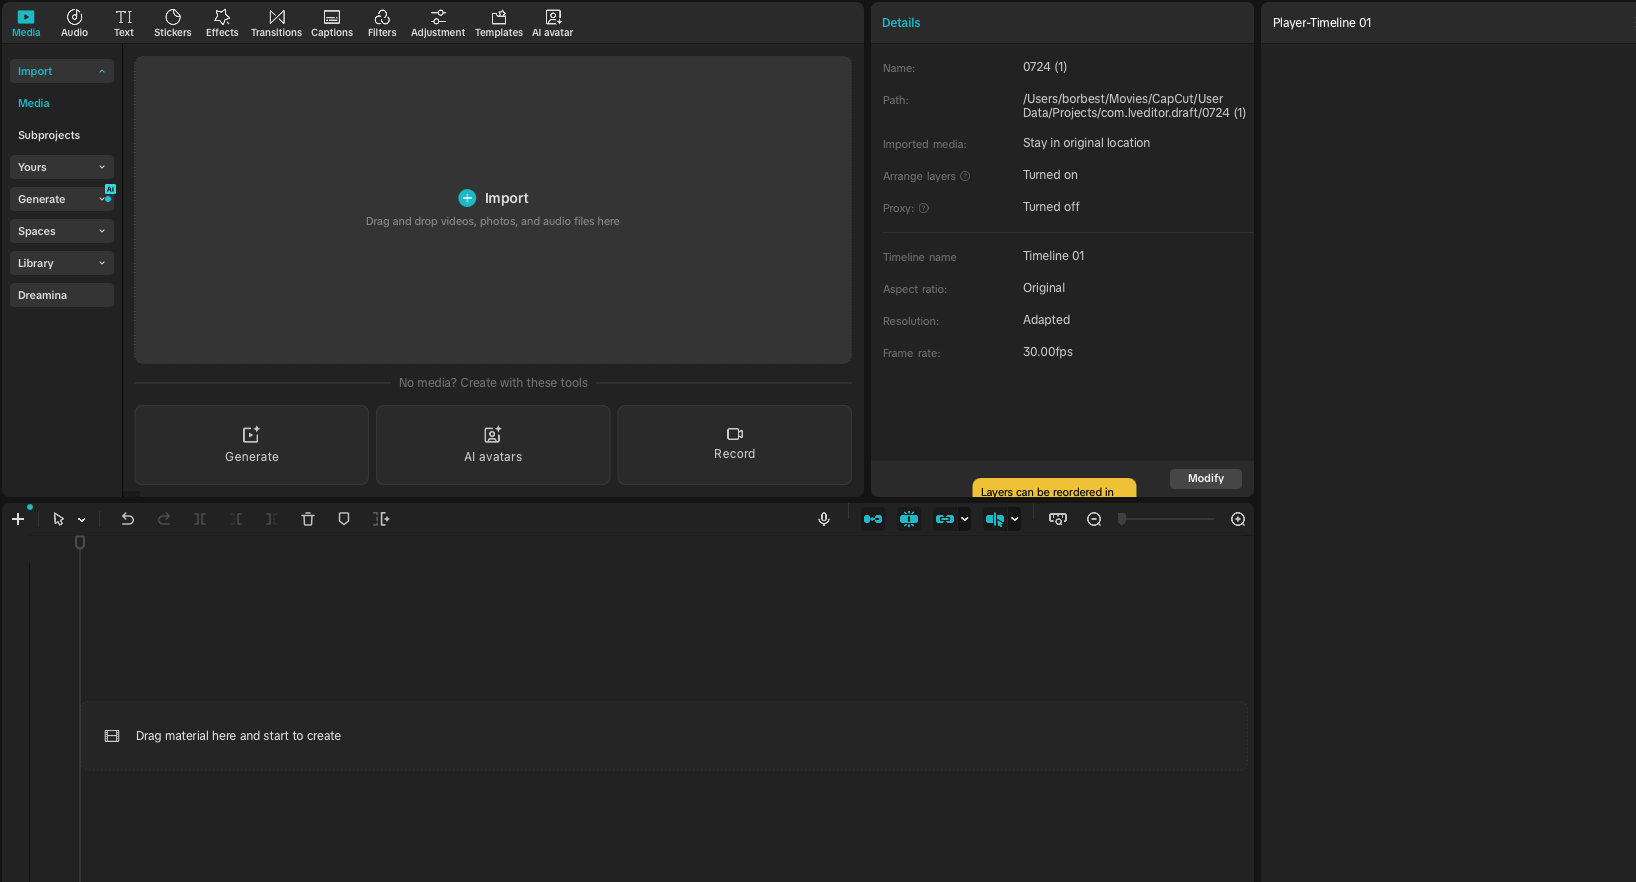
Task: Open the Stickers panel
Action: pos(172,23)
